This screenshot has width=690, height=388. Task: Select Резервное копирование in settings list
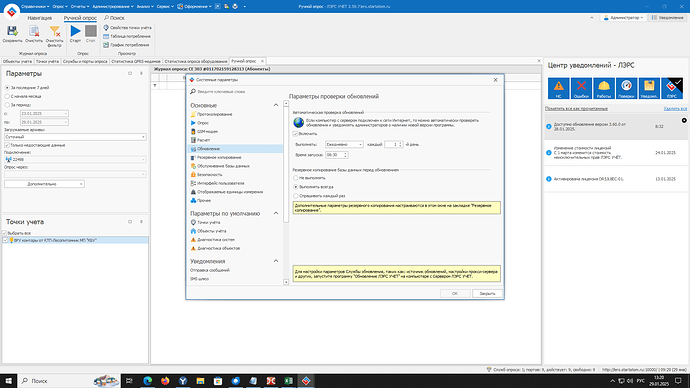(219, 157)
